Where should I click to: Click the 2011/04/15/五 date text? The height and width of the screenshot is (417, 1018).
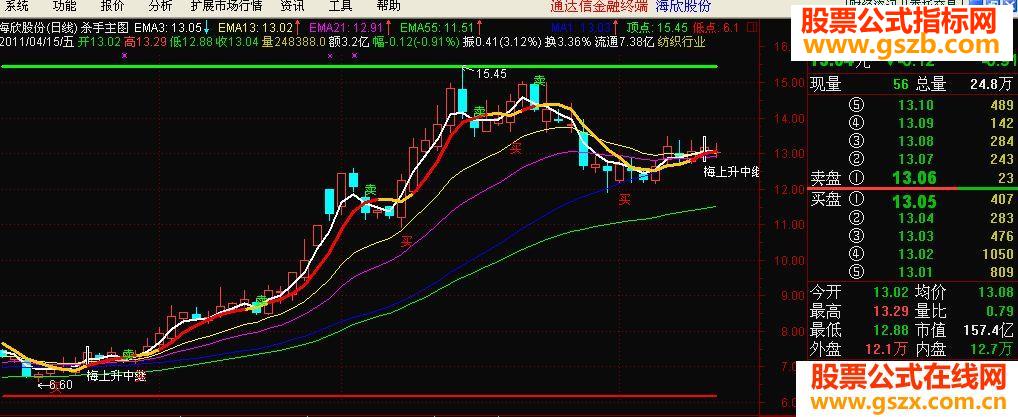pos(38,42)
